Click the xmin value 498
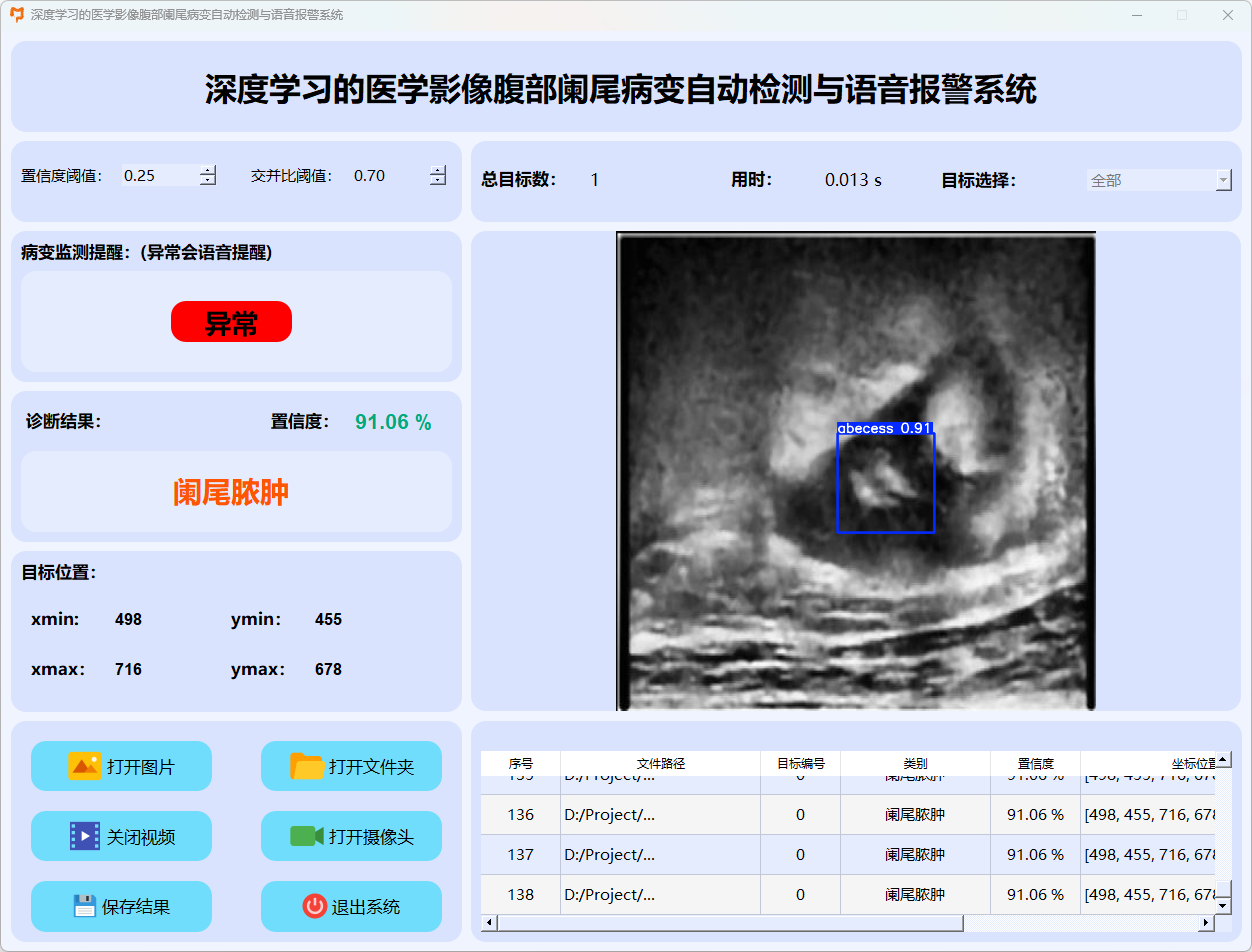This screenshot has height=952, width=1252. coord(128,620)
